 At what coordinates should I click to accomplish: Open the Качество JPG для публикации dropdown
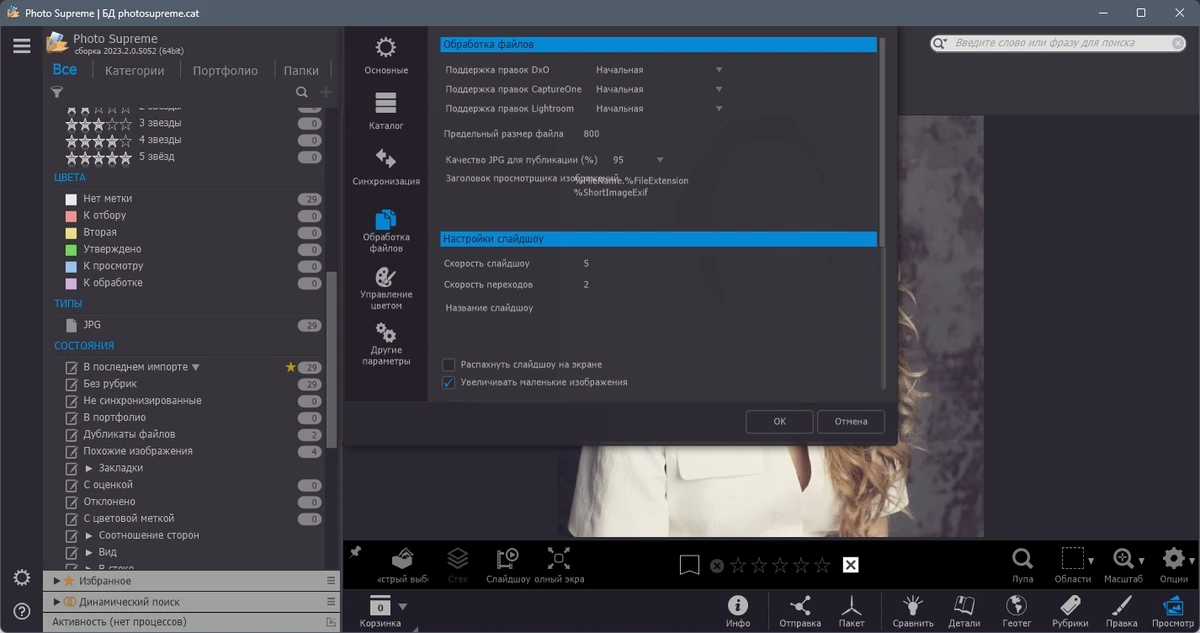pos(638,160)
